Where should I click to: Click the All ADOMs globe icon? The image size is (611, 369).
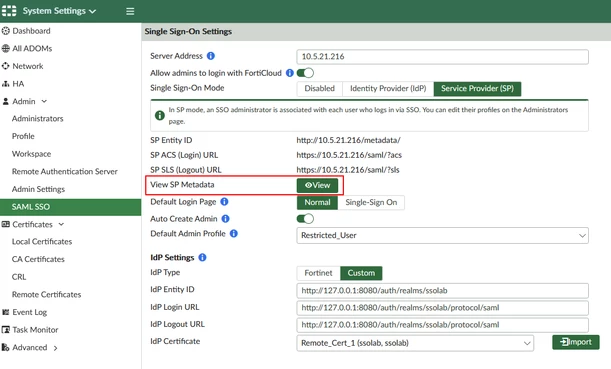coord(5,48)
